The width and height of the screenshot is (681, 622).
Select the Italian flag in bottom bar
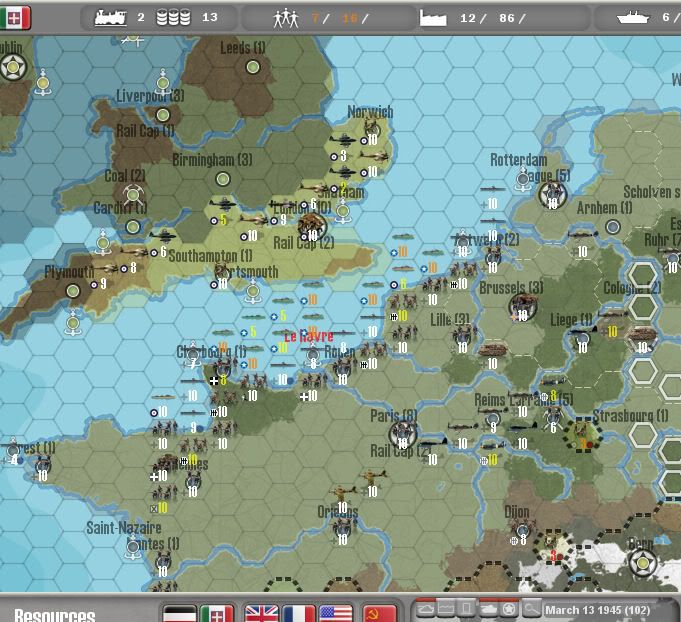(216, 612)
